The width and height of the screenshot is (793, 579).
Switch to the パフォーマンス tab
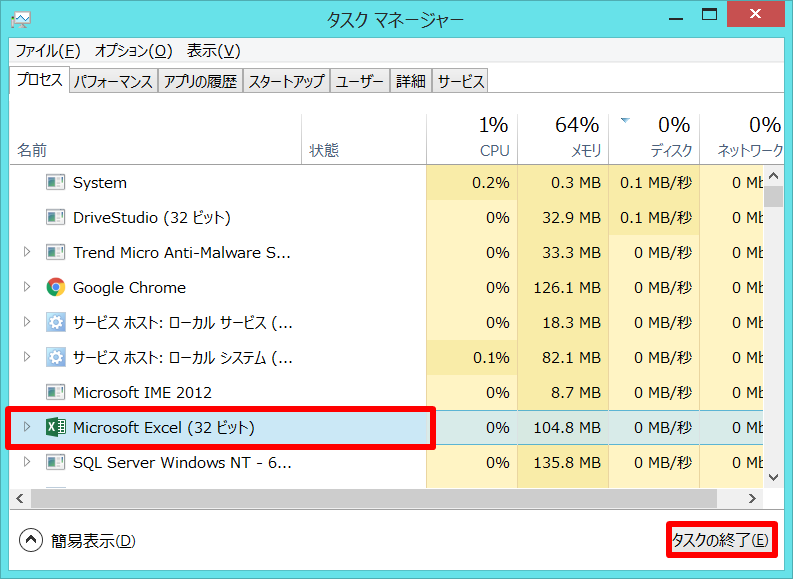[x=113, y=81]
